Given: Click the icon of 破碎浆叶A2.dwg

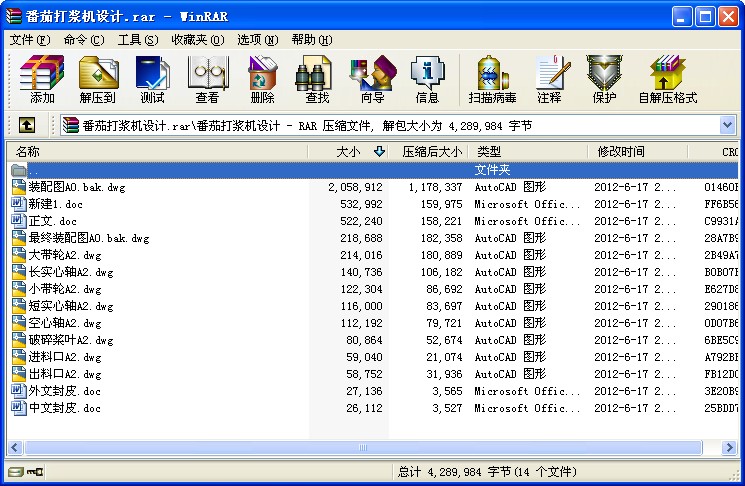Looking at the screenshot, I should pyautogui.click(x=19, y=340).
